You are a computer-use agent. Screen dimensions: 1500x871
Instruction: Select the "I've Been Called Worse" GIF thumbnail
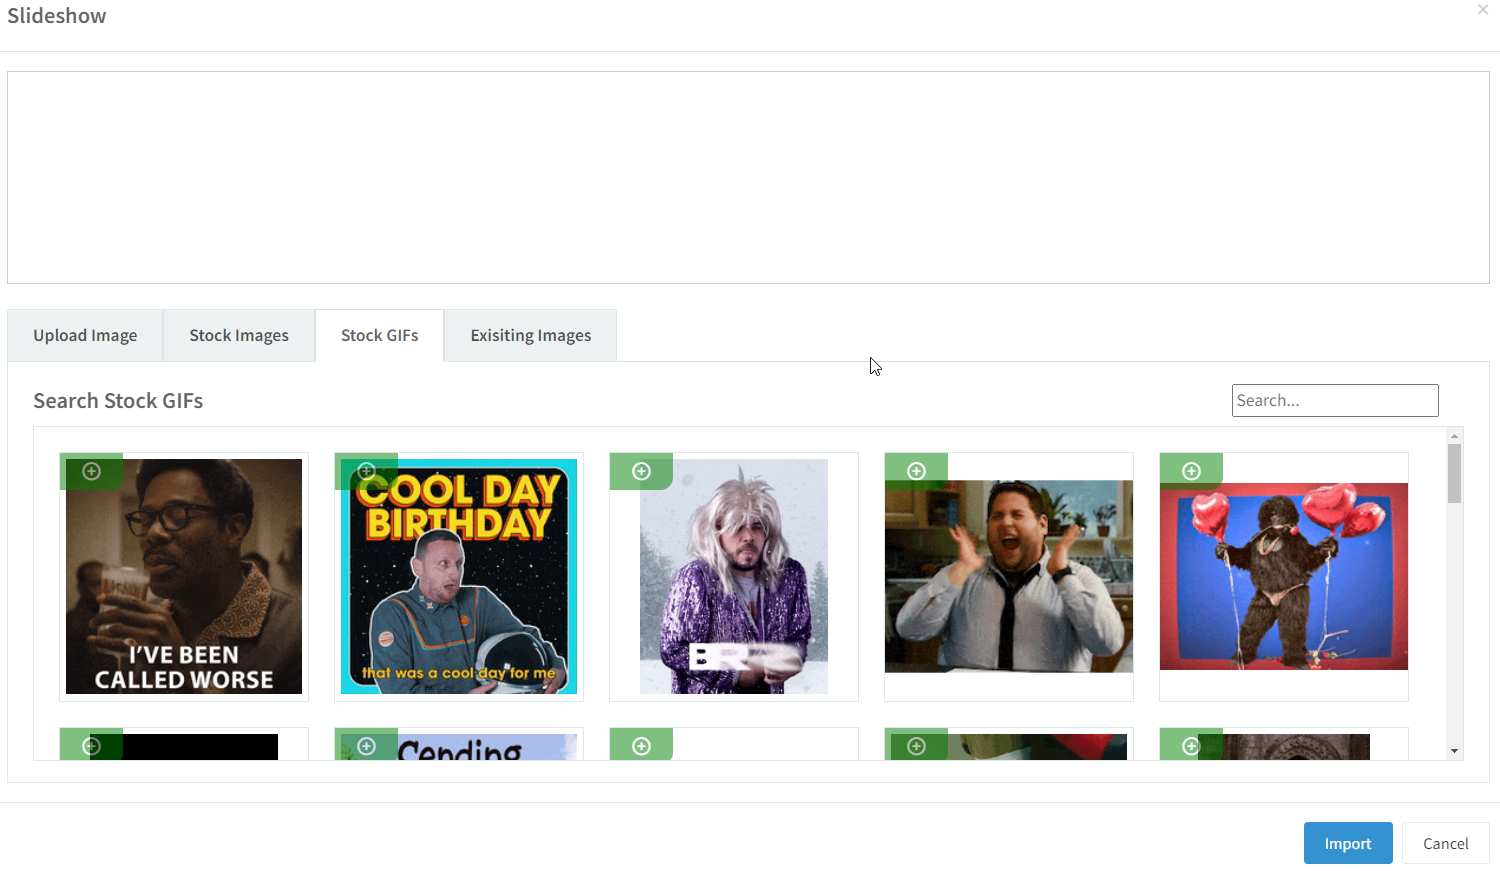pyautogui.click(x=184, y=577)
